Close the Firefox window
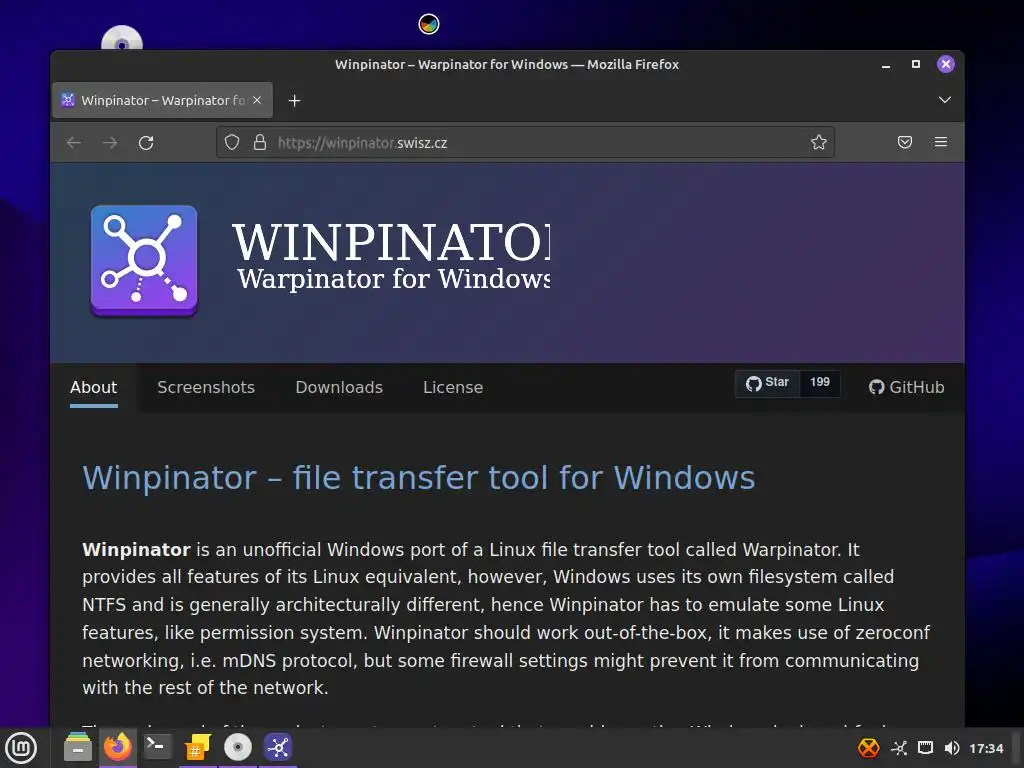 pyautogui.click(x=946, y=64)
